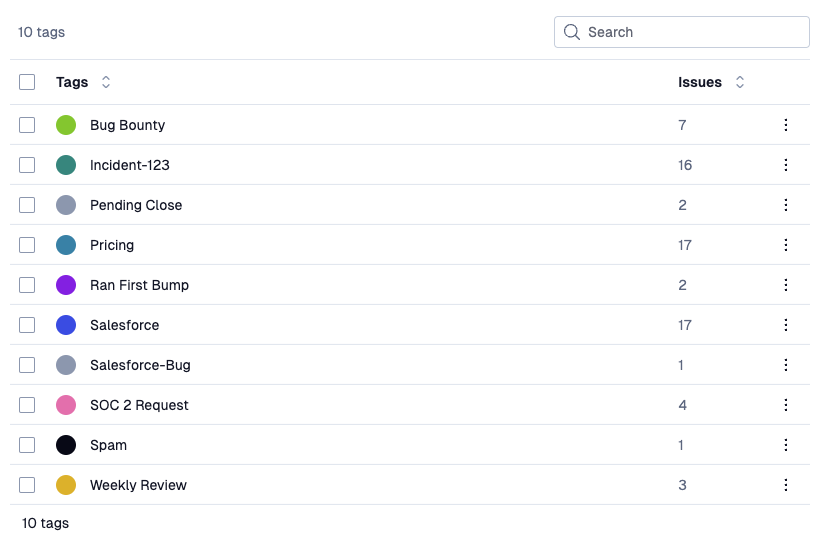828x540 pixels.
Task: Click the magnifier icon in the search box
Action: pos(572,32)
